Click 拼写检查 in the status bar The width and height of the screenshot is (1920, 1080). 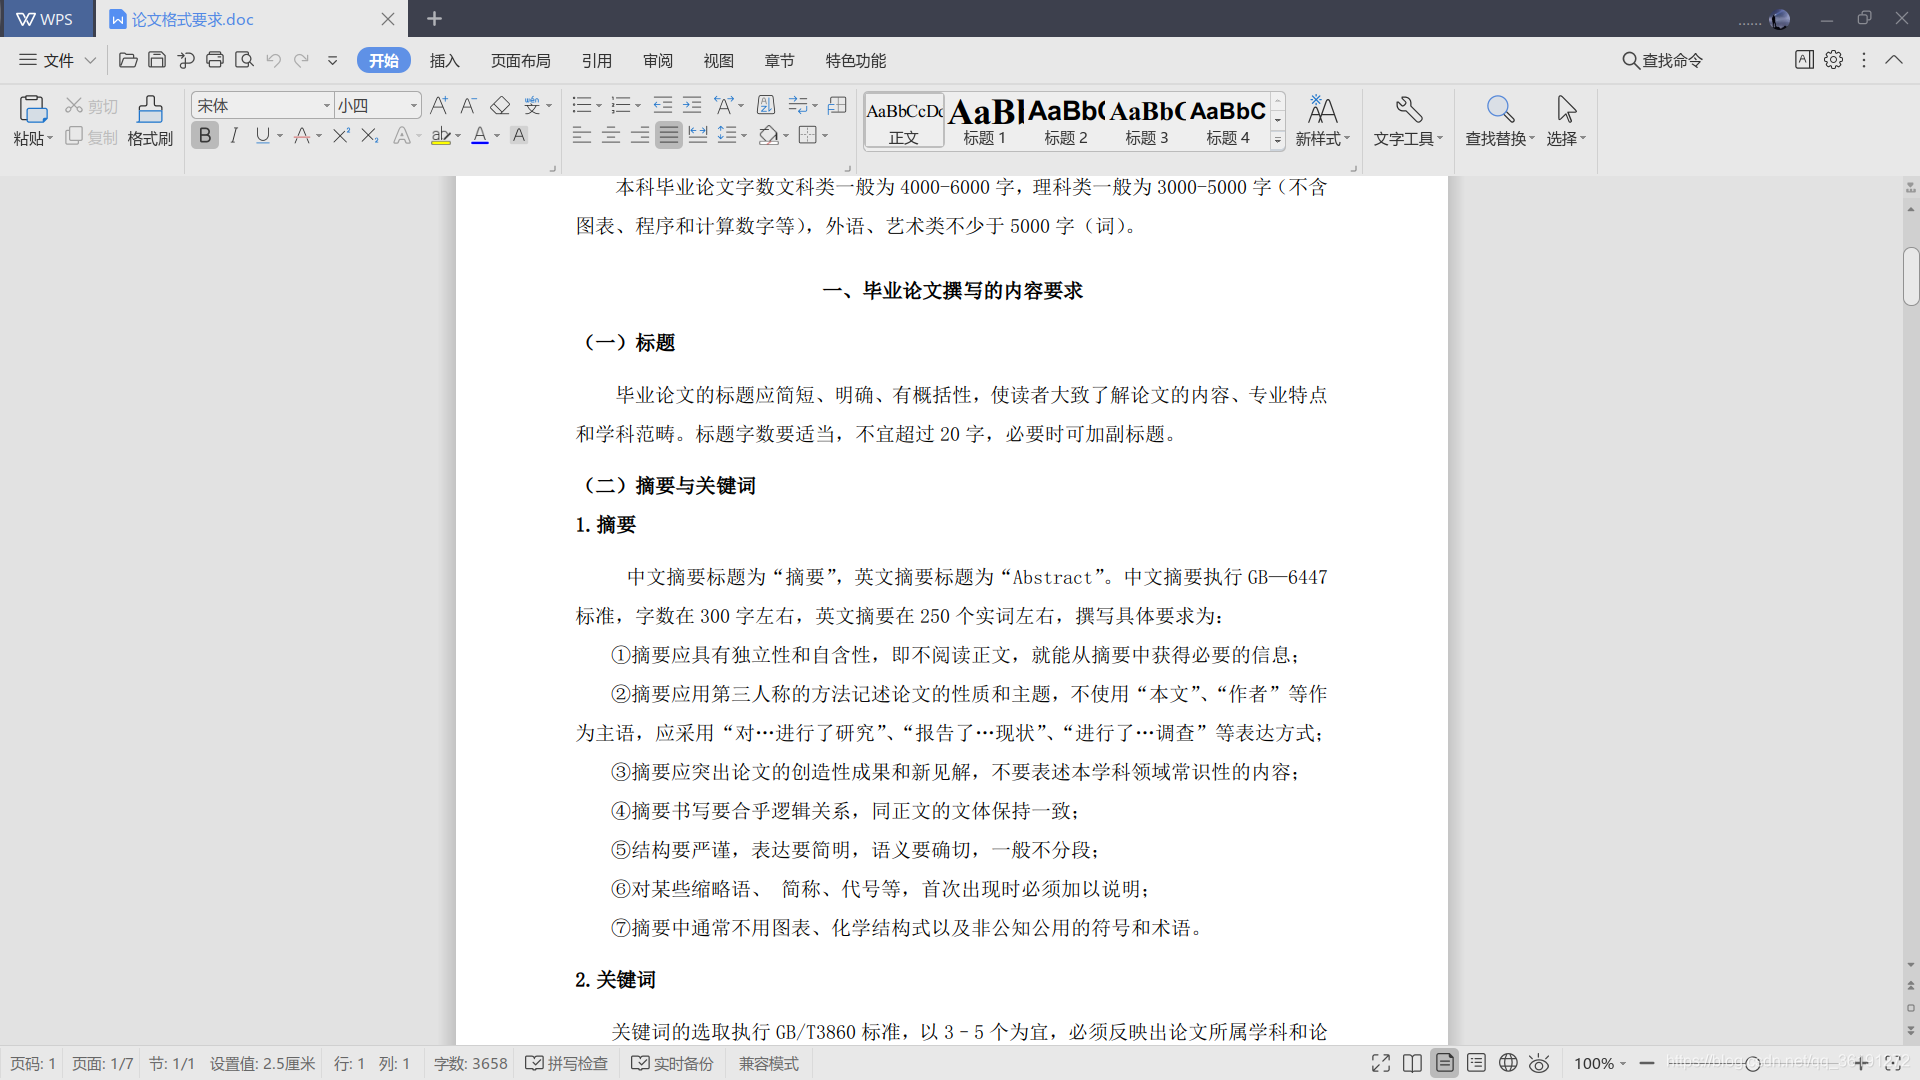pos(567,1063)
